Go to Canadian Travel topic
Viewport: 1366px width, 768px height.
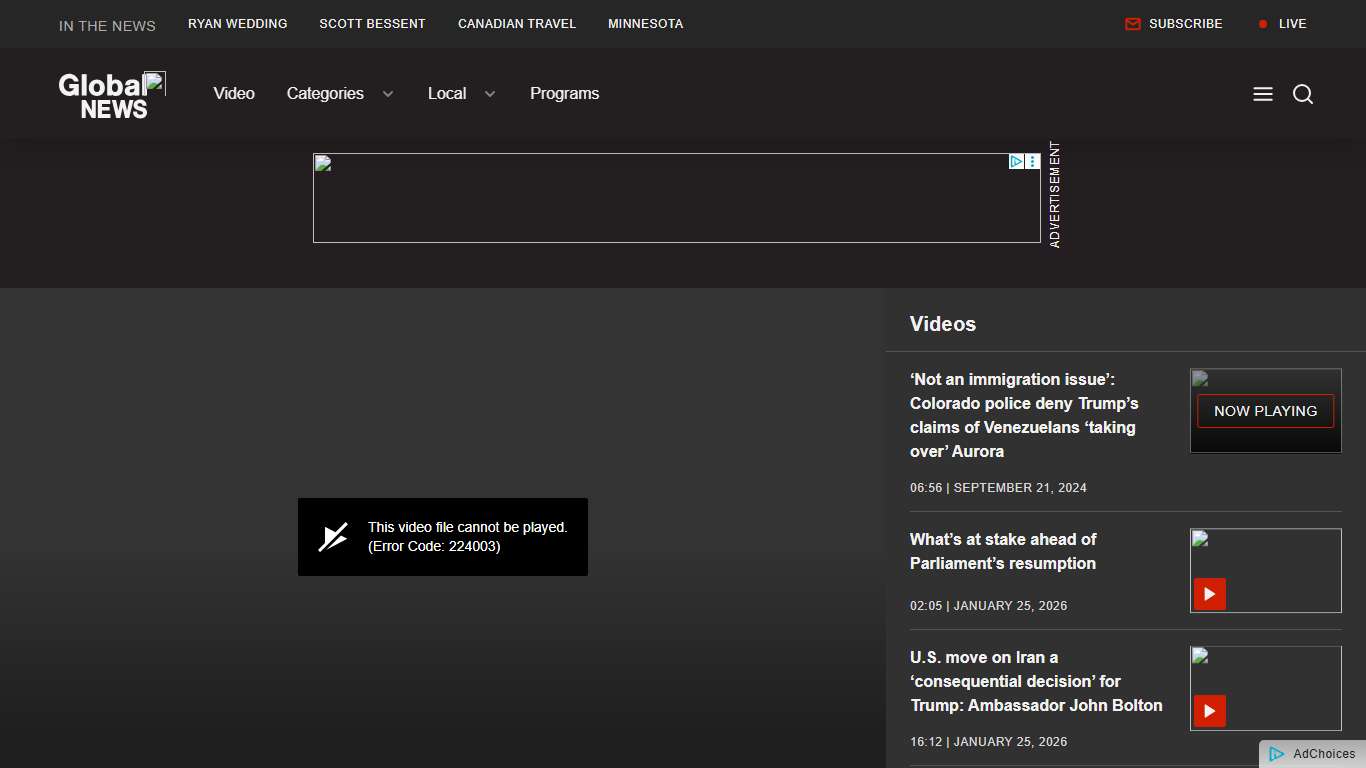coord(516,24)
